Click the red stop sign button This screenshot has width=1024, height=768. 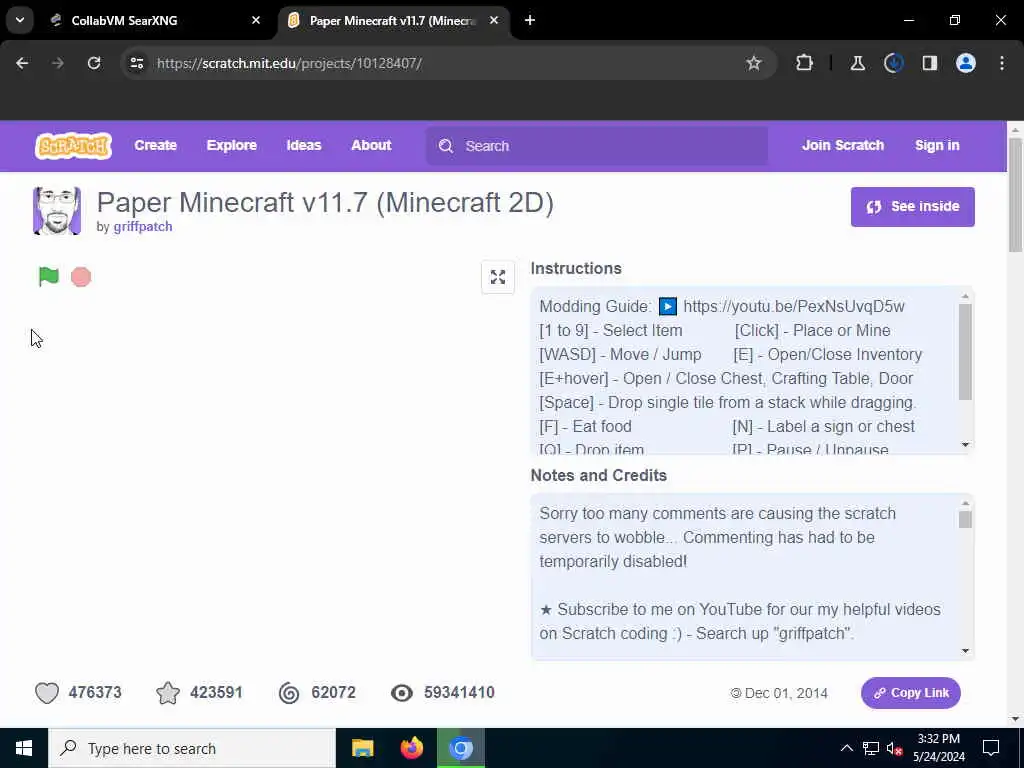(x=81, y=277)
